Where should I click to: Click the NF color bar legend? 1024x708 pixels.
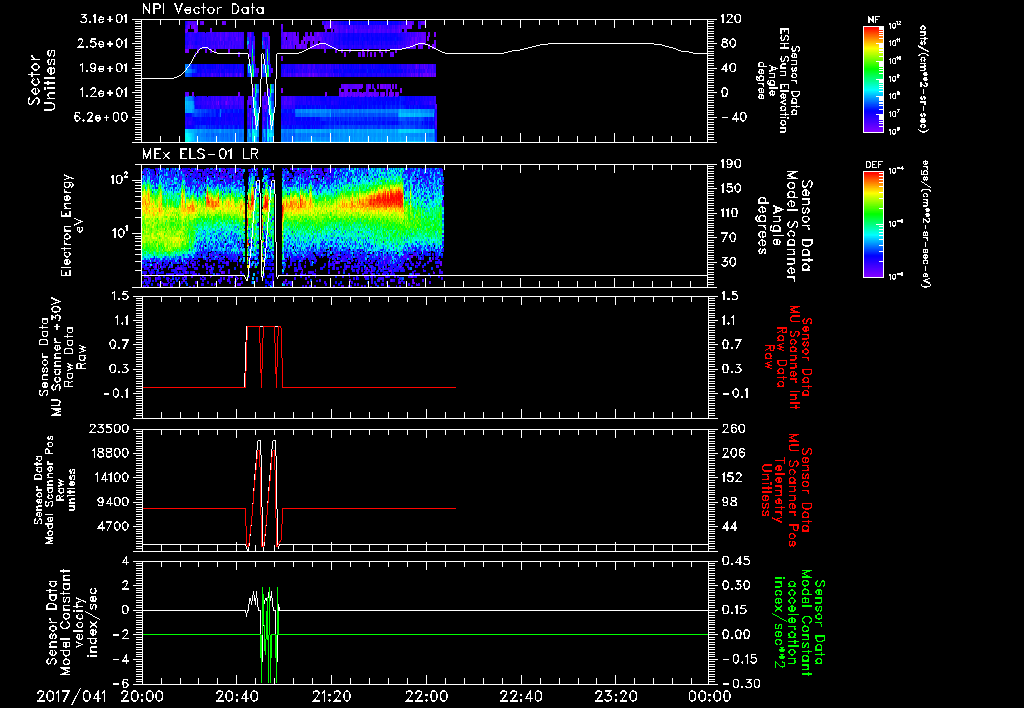[x=873, y=78]
